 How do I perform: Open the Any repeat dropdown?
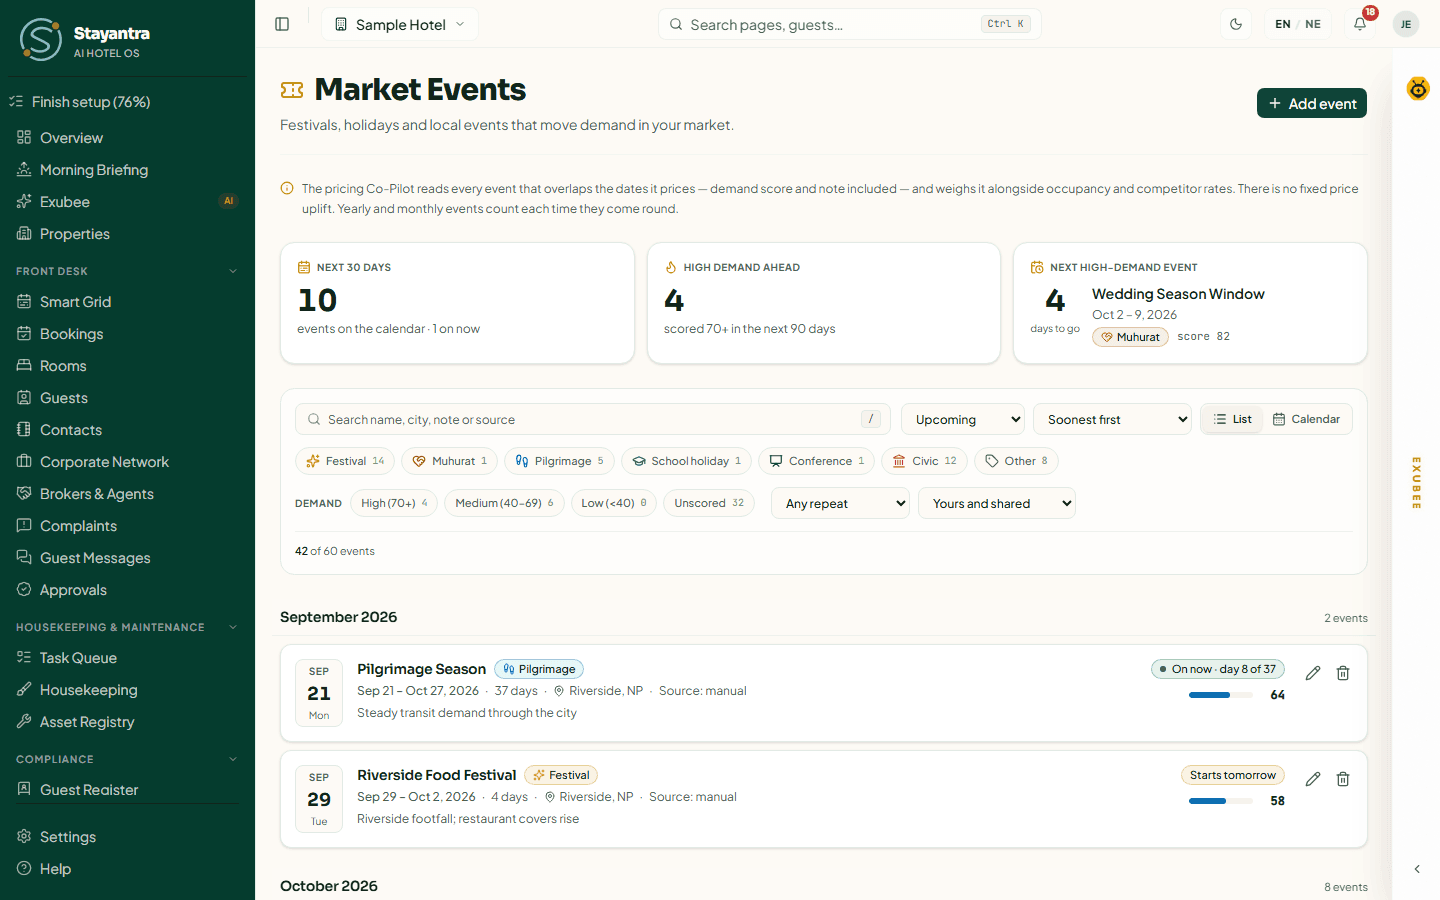[x=840, y=503]
